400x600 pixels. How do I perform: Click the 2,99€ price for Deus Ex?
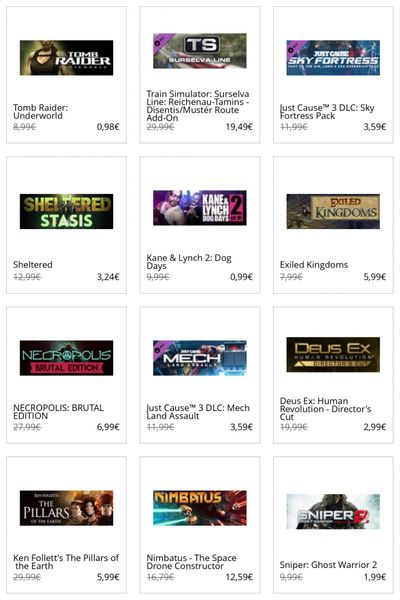375,427
